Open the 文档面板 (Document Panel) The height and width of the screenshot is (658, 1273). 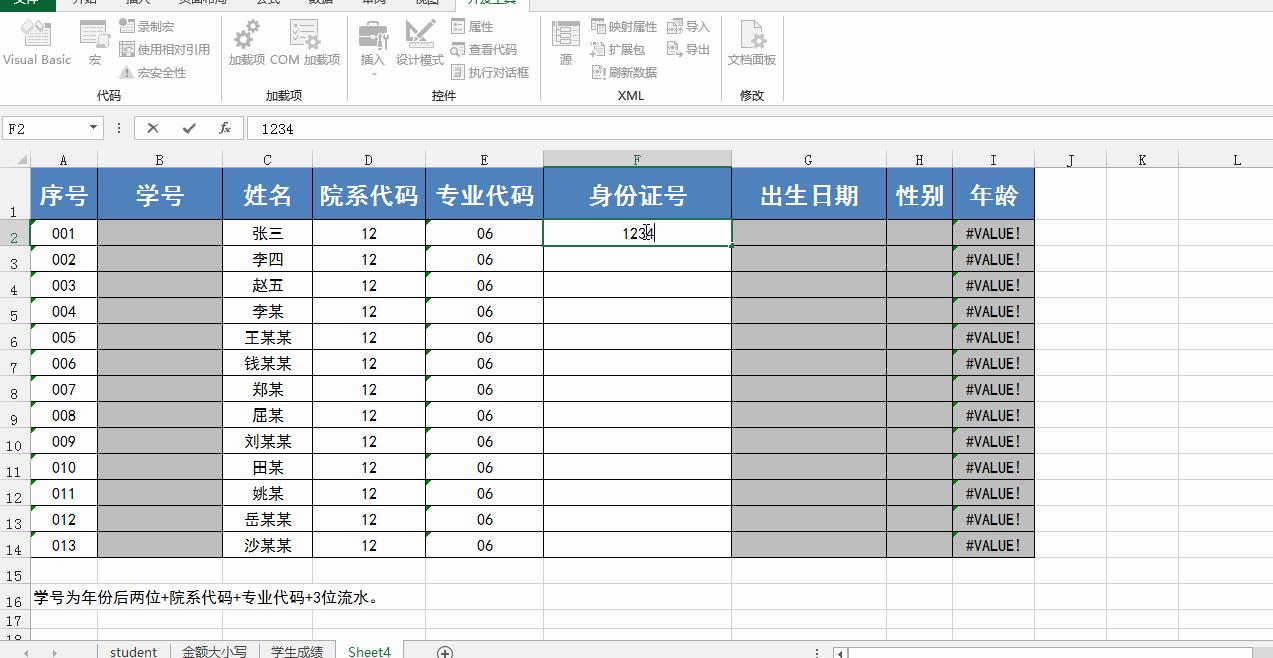click(752, 45)
